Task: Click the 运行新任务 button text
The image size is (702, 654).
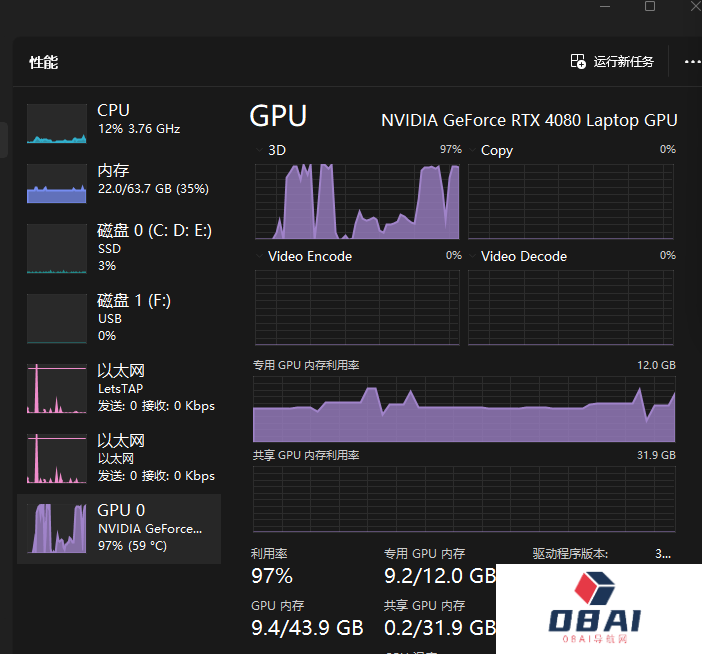Action: point(623,62)
